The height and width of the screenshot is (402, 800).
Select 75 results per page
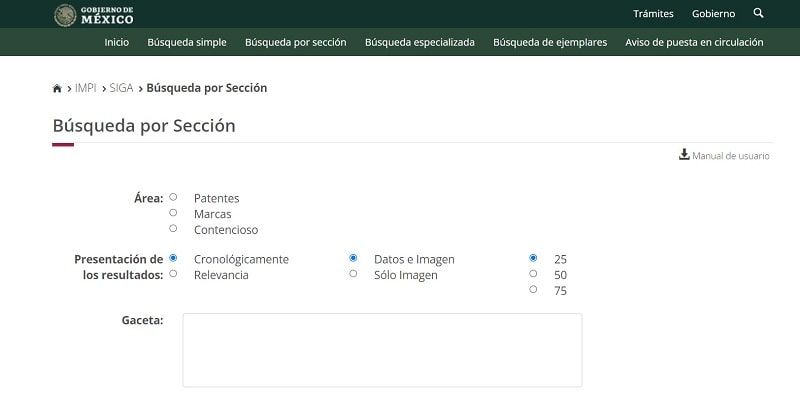click(x=533, y=290)
